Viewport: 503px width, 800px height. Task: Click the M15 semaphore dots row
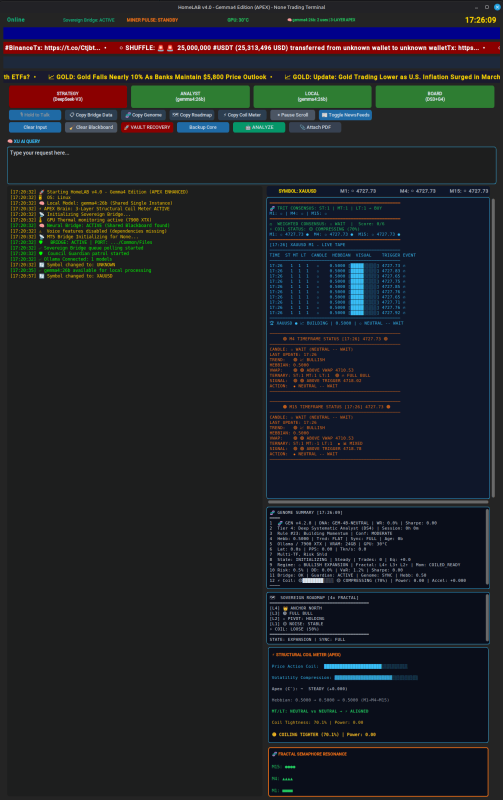[x=284, y=767]
